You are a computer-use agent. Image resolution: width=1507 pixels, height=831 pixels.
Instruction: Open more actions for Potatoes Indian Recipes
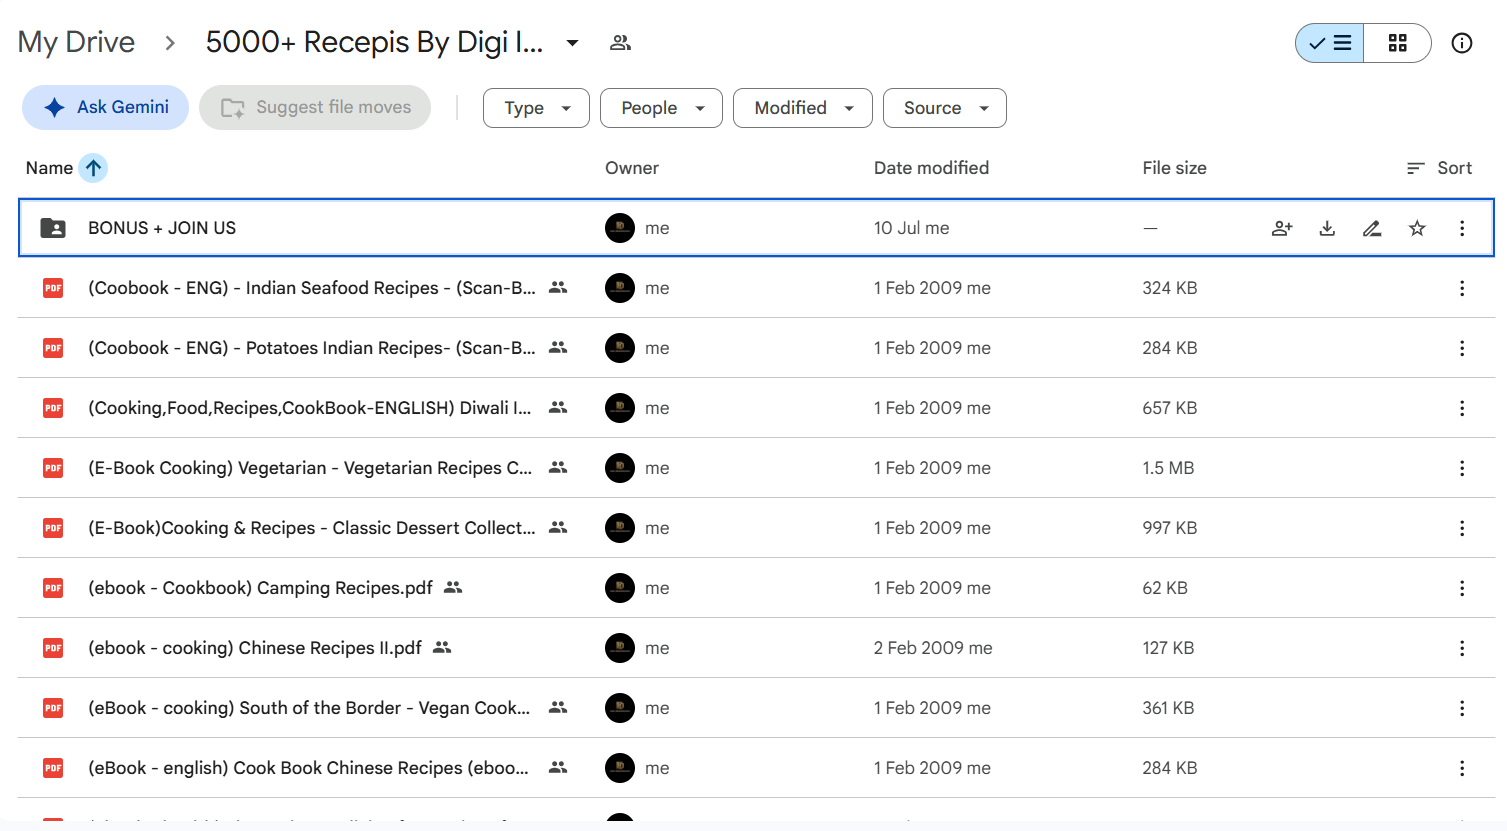(1462, 348)
